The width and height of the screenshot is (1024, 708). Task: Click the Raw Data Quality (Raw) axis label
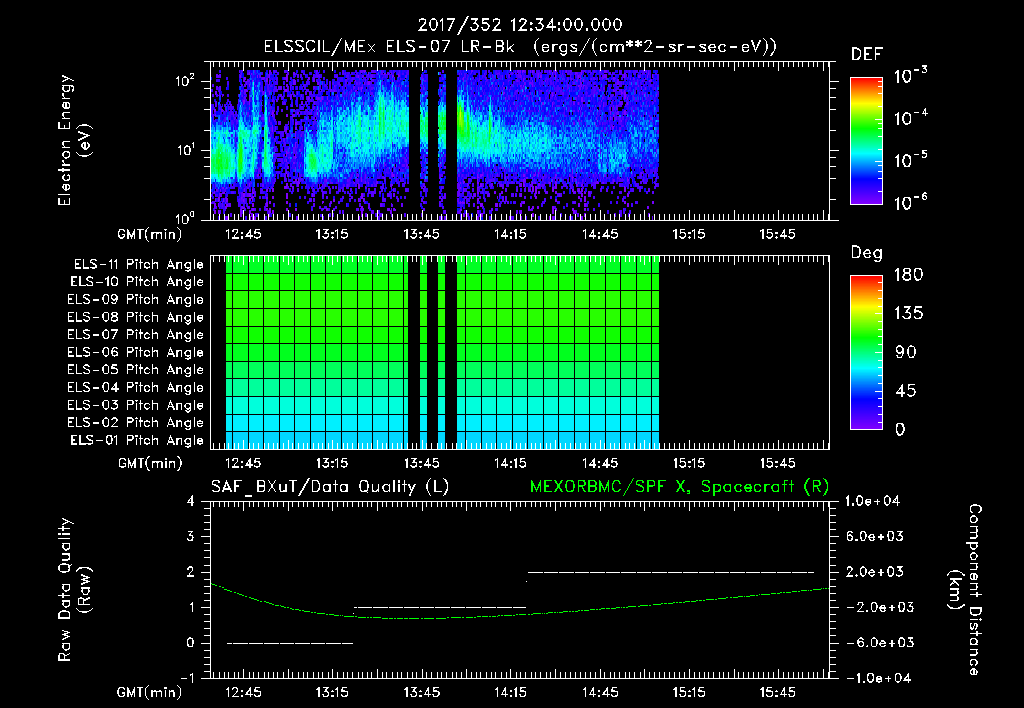[x=74, y=590]
